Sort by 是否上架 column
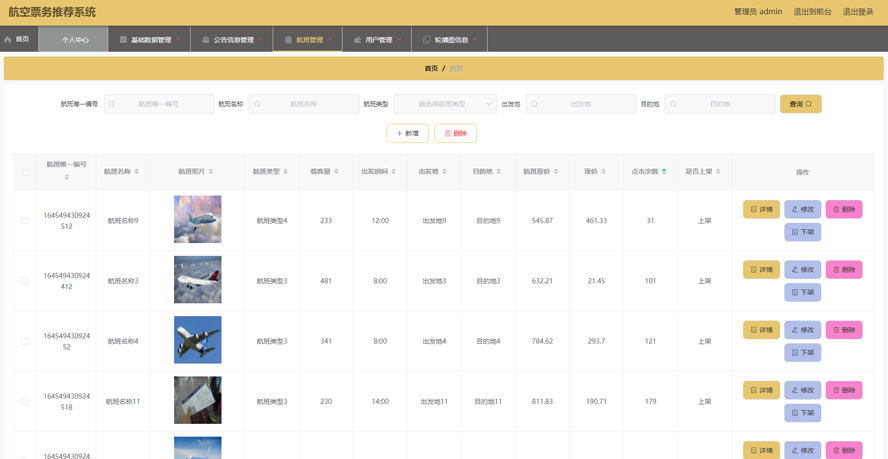The image size is (888, 459). [718, 172]
